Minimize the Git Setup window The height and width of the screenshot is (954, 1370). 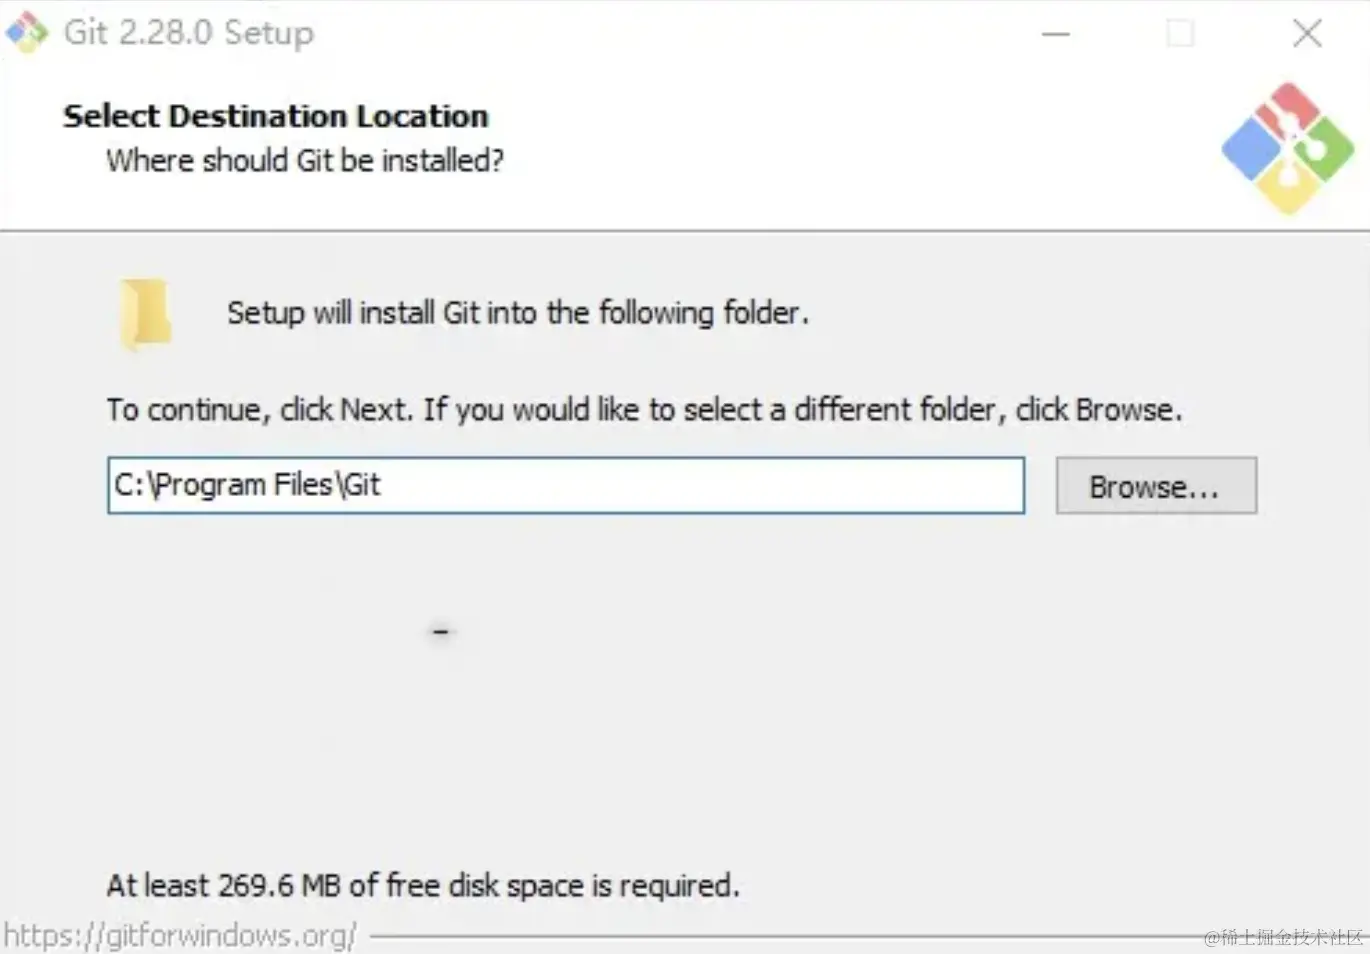(x=1056, y=34)
